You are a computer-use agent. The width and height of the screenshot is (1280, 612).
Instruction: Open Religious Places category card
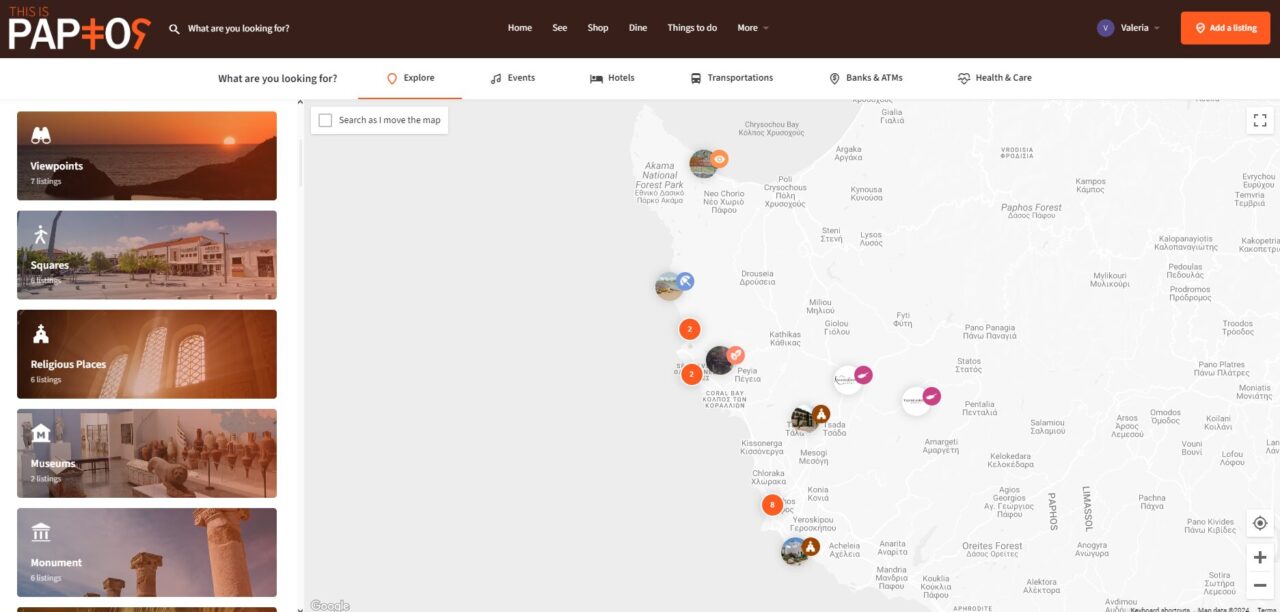(147, 354)
